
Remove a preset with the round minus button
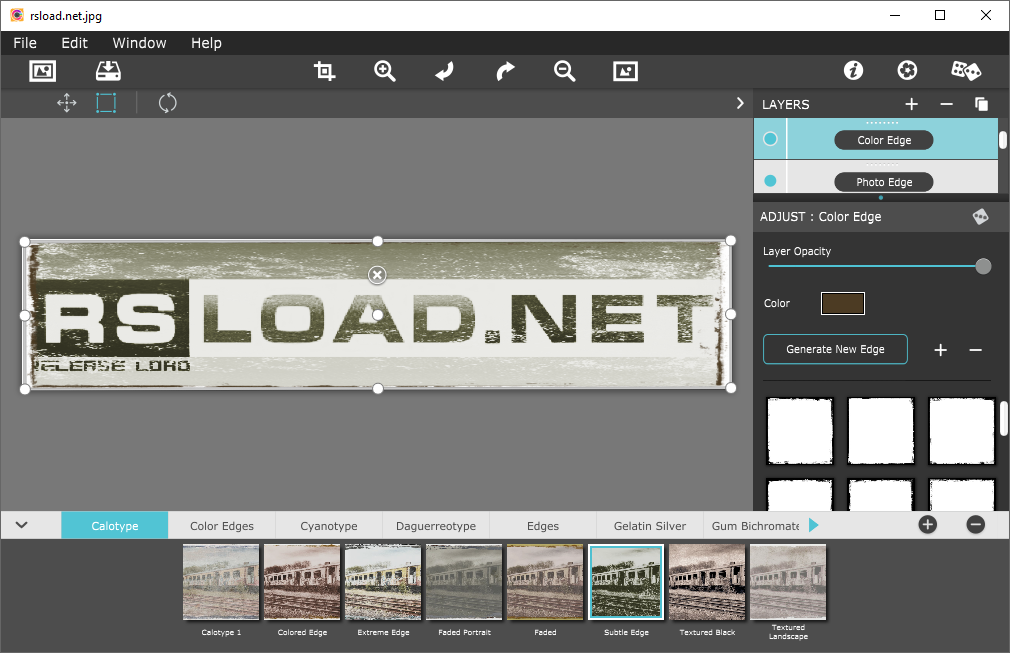975,525
